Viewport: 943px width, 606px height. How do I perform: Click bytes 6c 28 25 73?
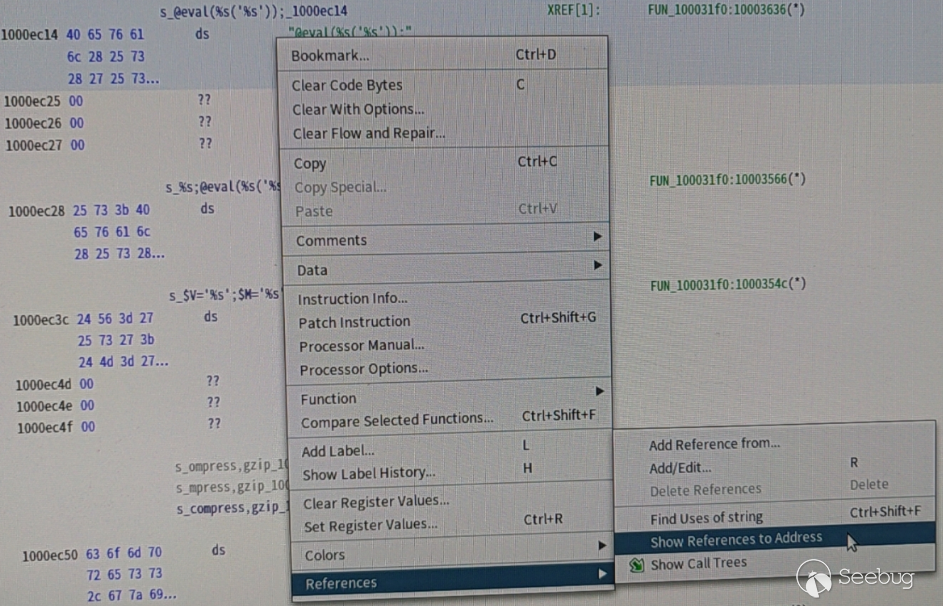(x=106, y=57)
